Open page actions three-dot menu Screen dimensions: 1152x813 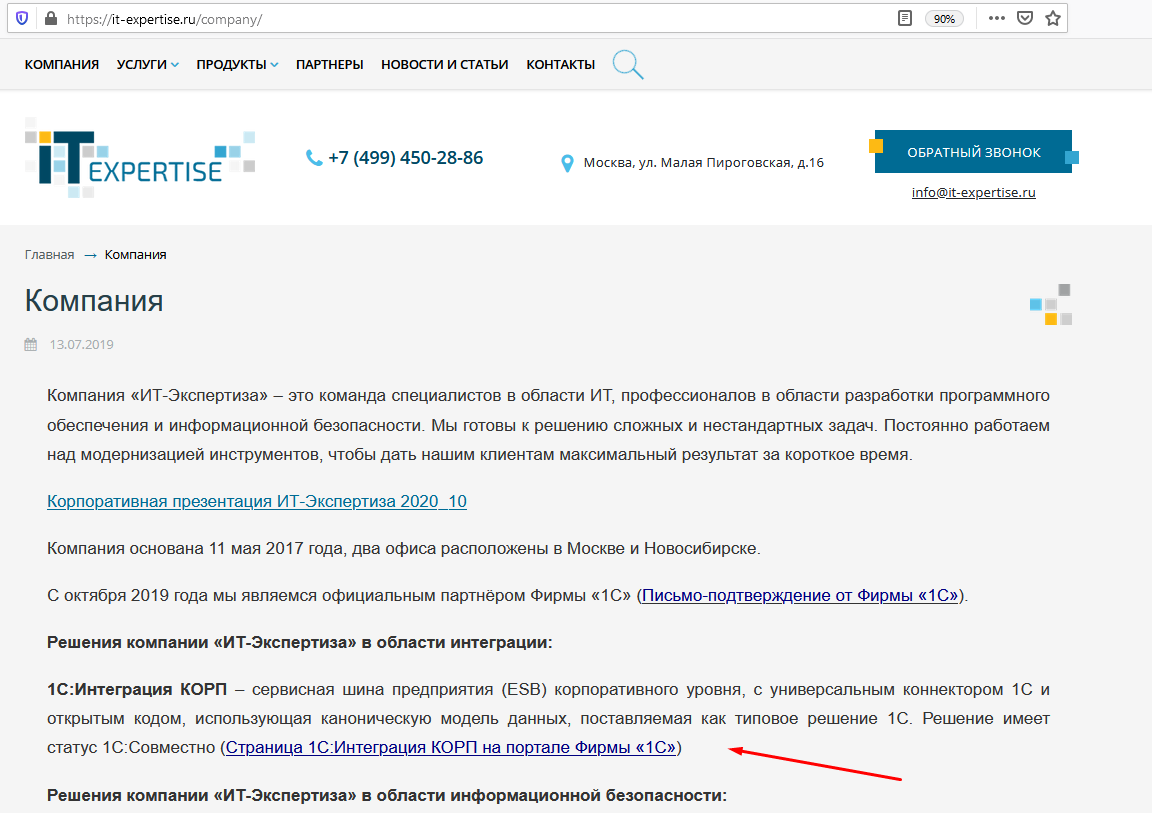tap(997, 18)
